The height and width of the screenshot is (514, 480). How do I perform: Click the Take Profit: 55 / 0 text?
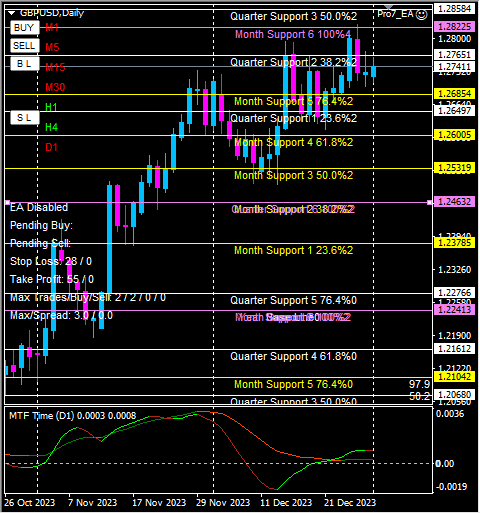[x=52, y=279]
